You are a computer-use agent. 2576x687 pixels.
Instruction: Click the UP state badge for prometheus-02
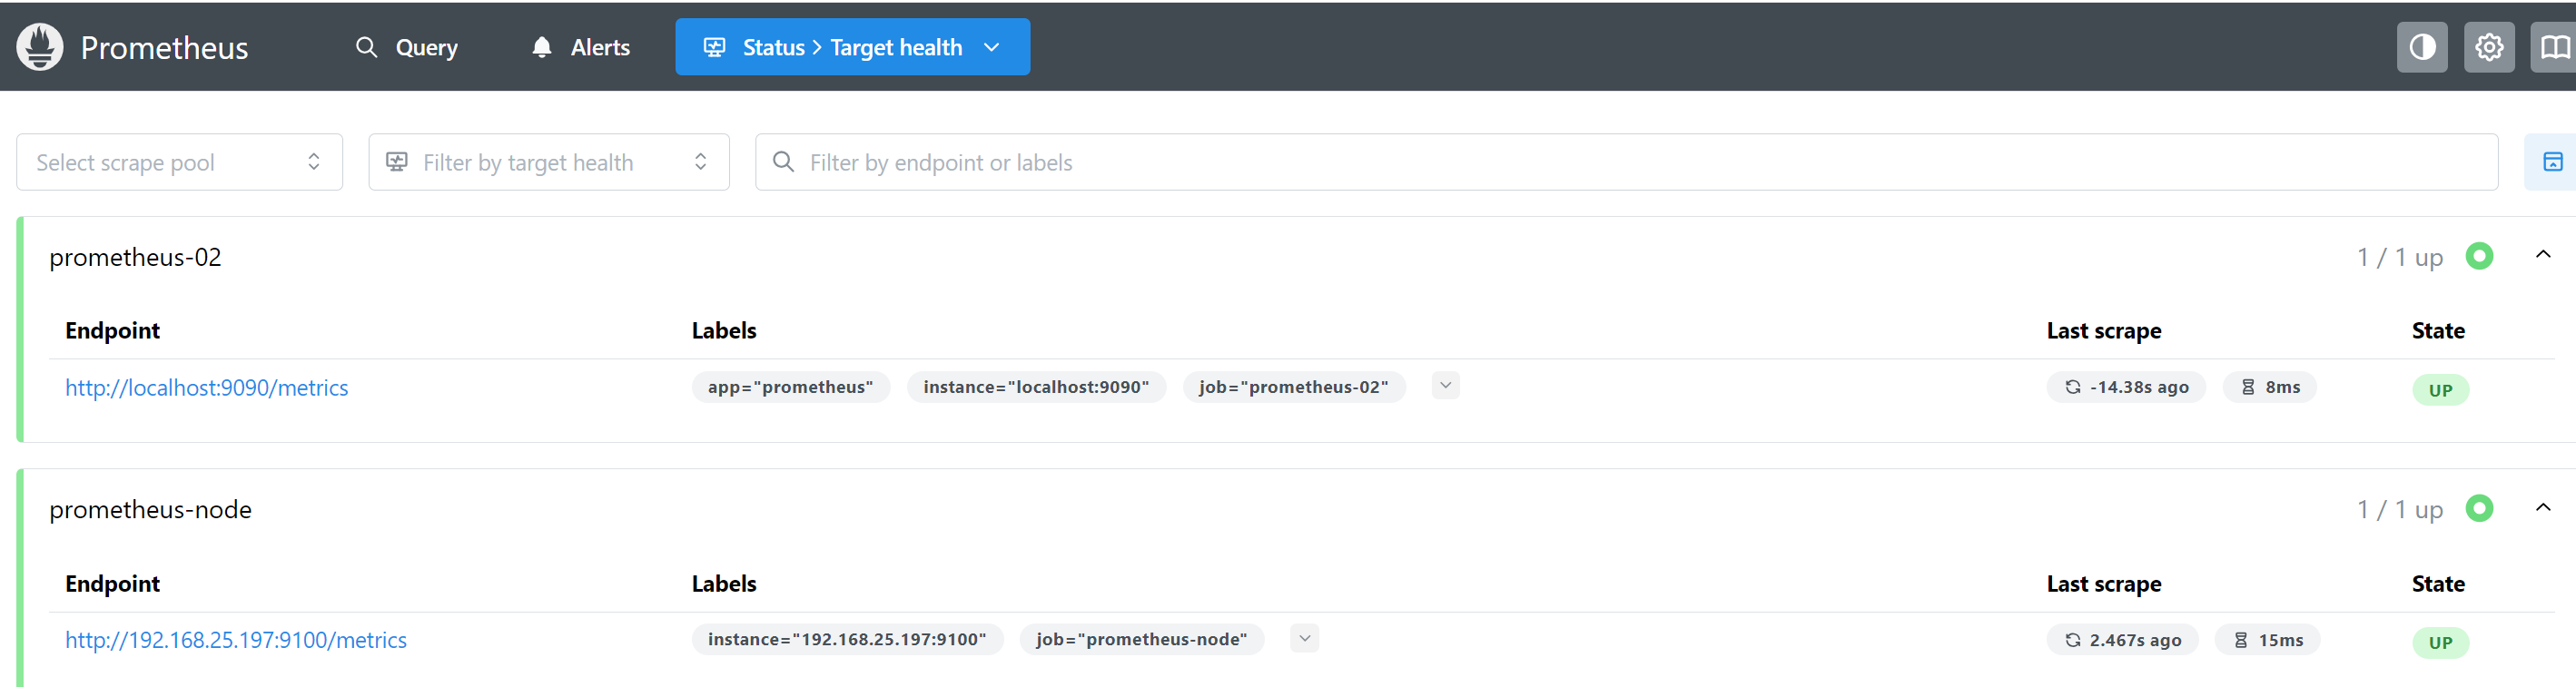[2440, 390]
